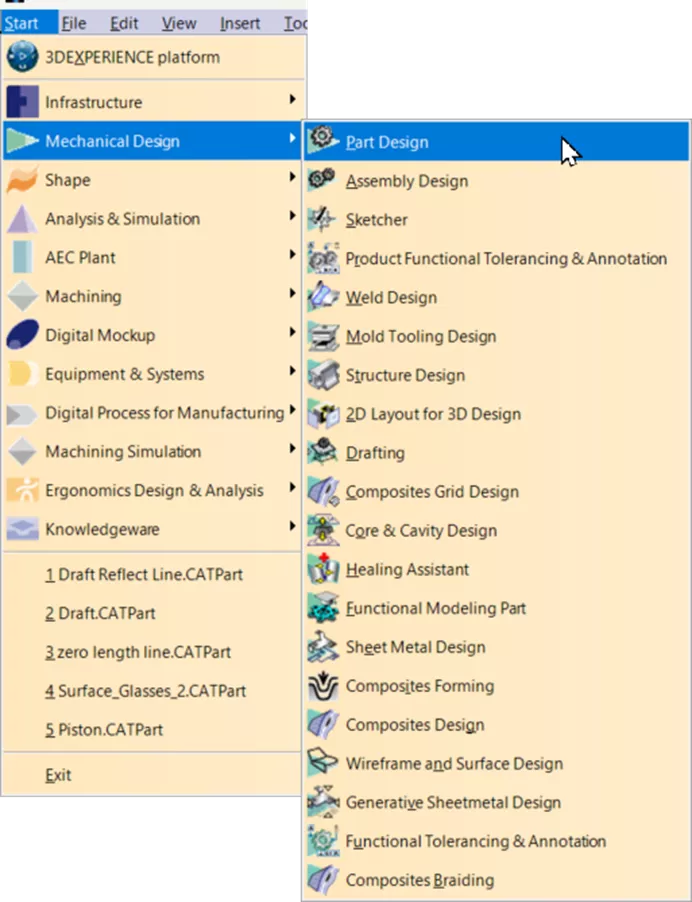Click the Sheet Metal Design icon
This screenshot has height=902, width=692.
(x=323, y=647)
